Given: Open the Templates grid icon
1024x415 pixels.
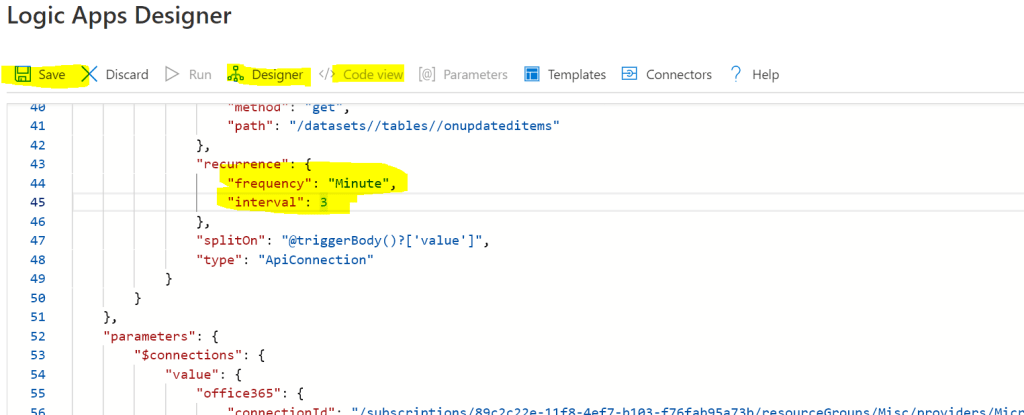Looking at the screenshot, I should point(532,74).
